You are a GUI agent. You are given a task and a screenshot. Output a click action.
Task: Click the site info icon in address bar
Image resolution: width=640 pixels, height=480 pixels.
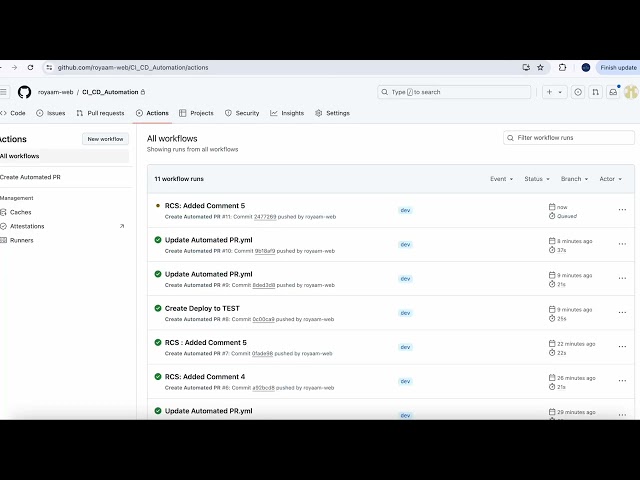click(49, 67)
